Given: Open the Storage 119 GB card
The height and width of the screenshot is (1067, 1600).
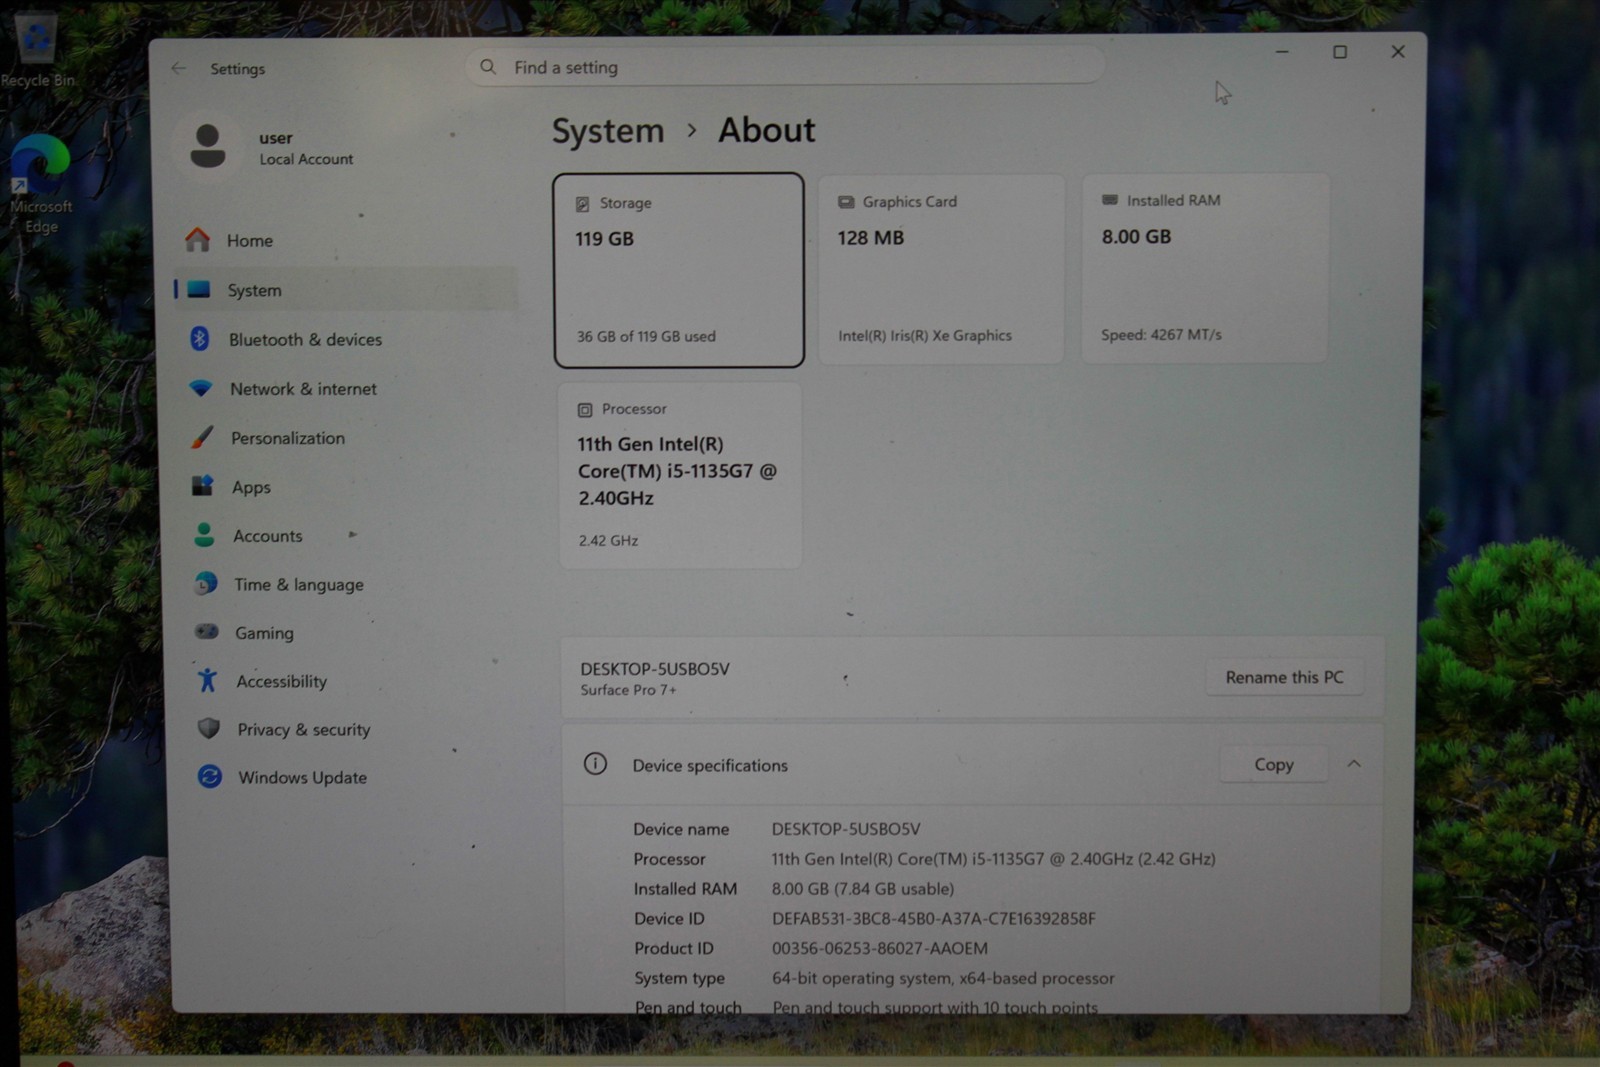Looking at the screenshot, I should point(679,270).
